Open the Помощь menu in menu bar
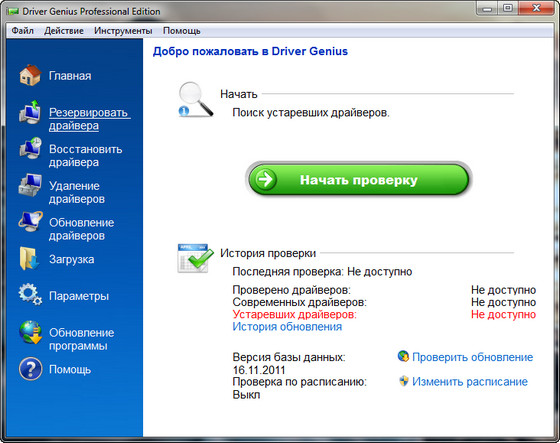The width and height of the screenshot is (560, 443). point(182,31)
